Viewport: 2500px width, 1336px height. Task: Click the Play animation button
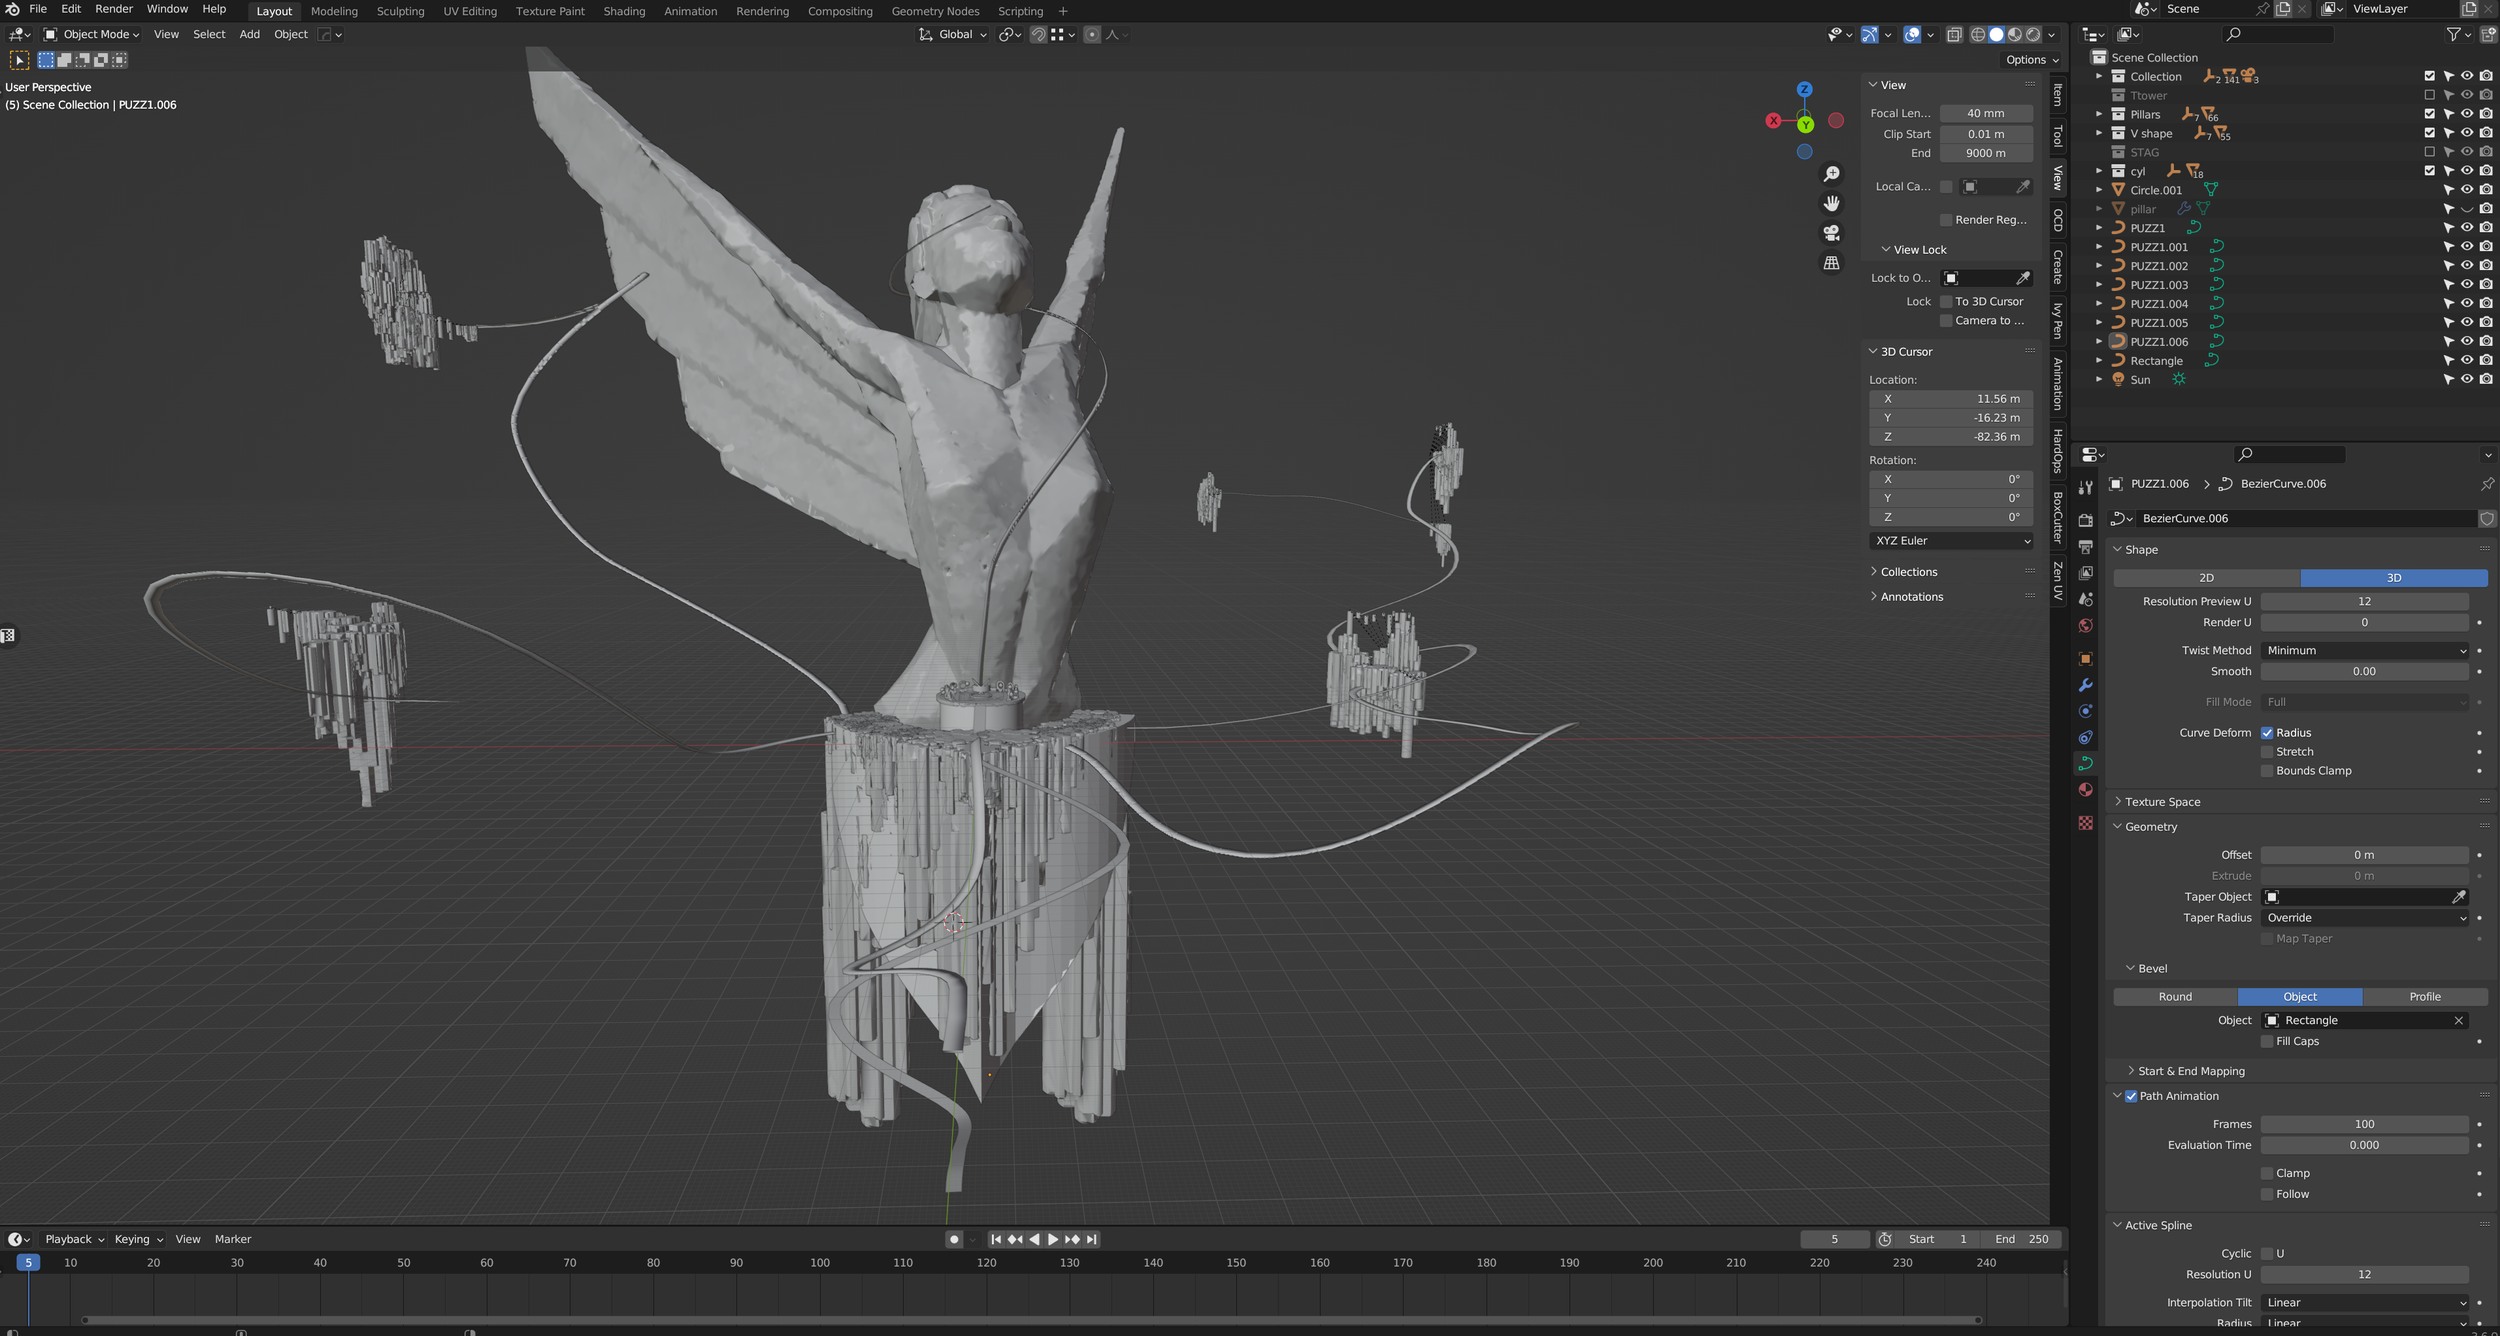point(1053,1239)
